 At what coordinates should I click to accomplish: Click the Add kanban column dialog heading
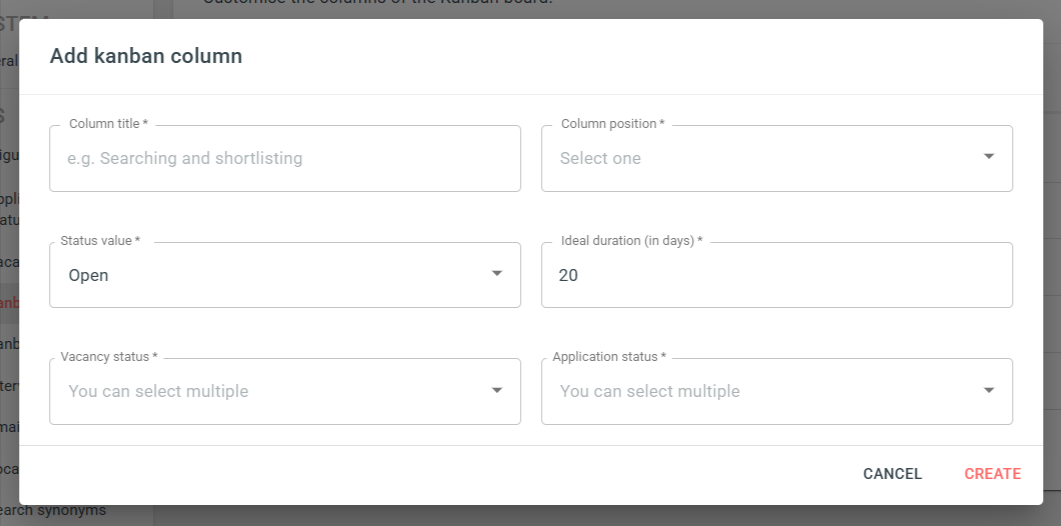pyautogui.click(x=146, y=56)
